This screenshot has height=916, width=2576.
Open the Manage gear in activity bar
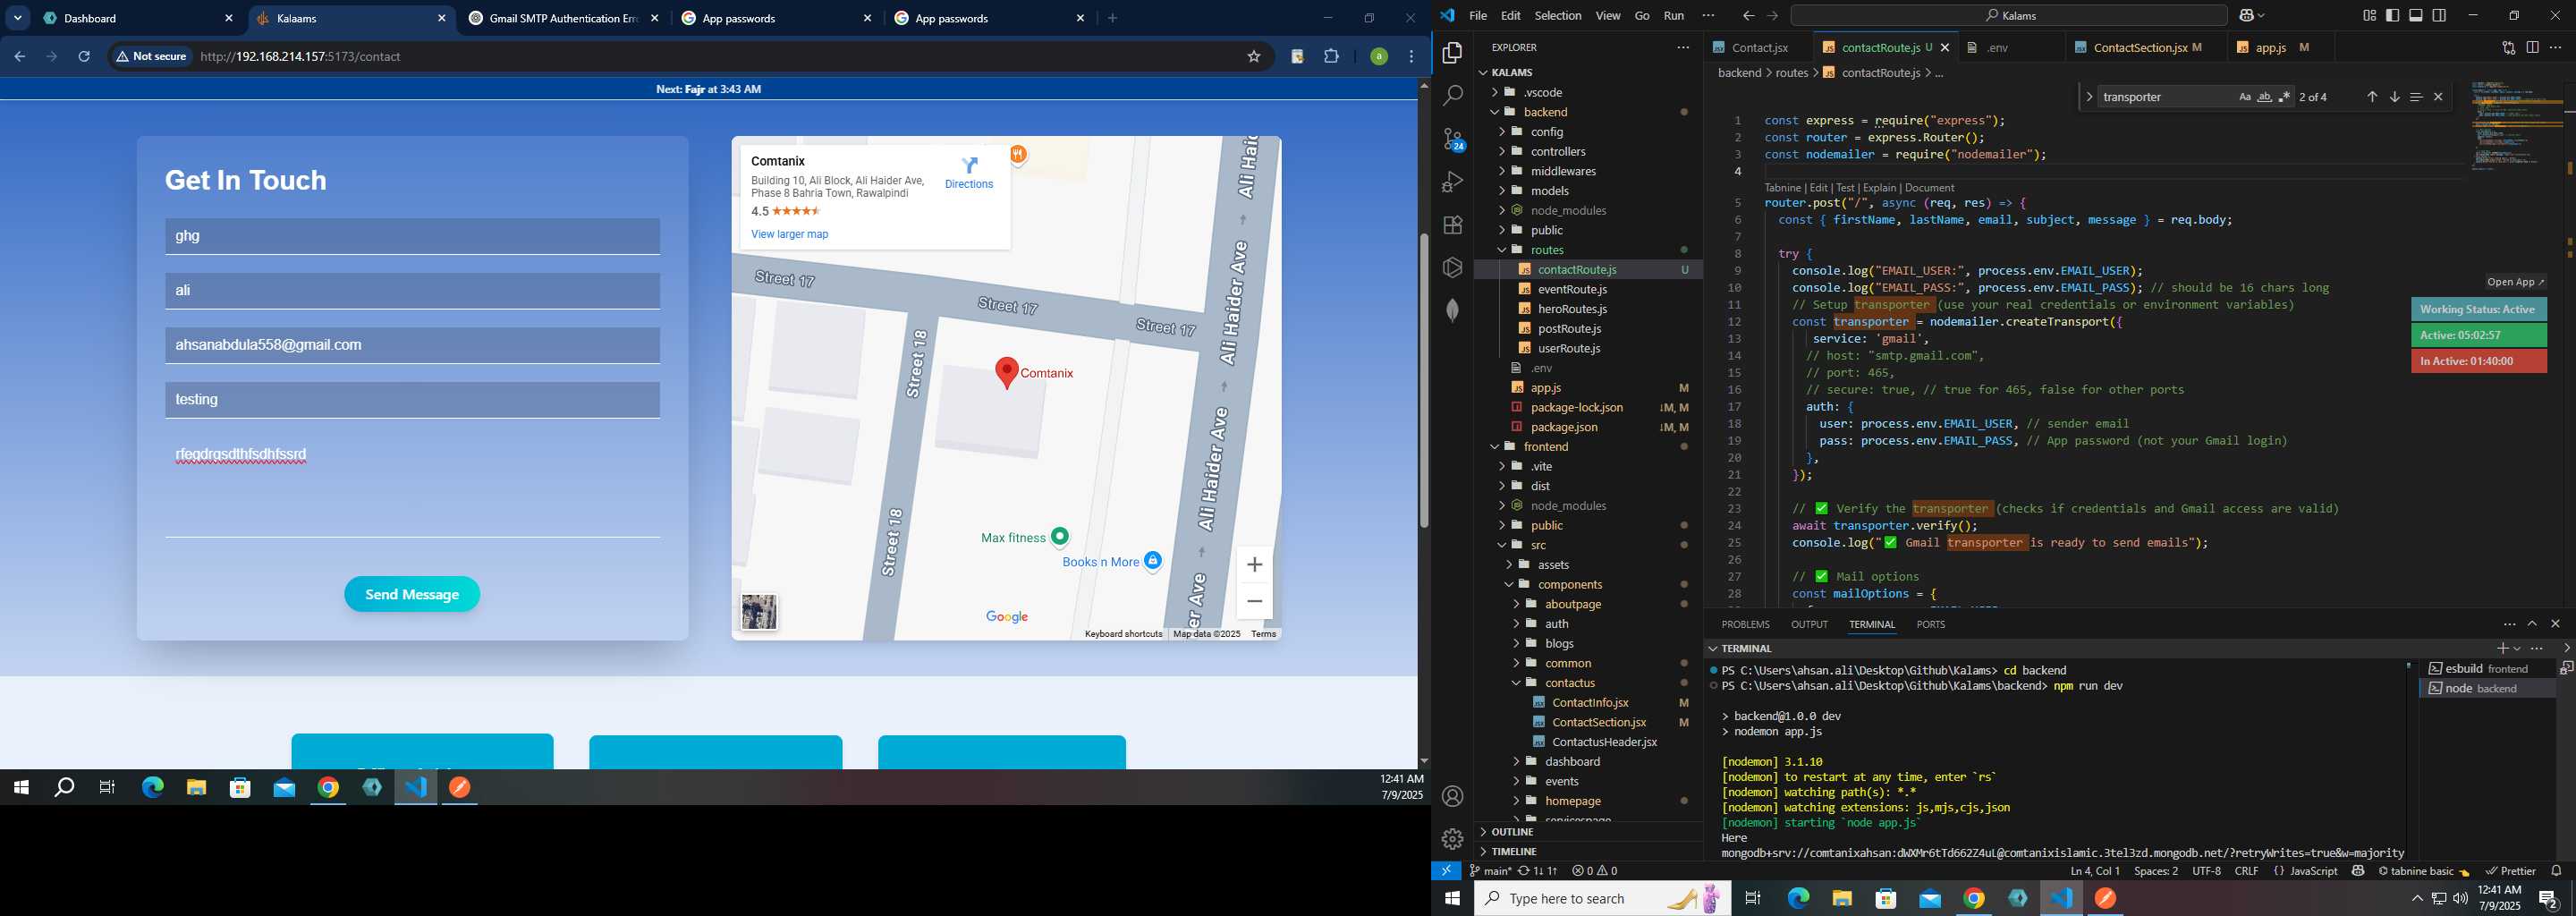[1452, 838]
